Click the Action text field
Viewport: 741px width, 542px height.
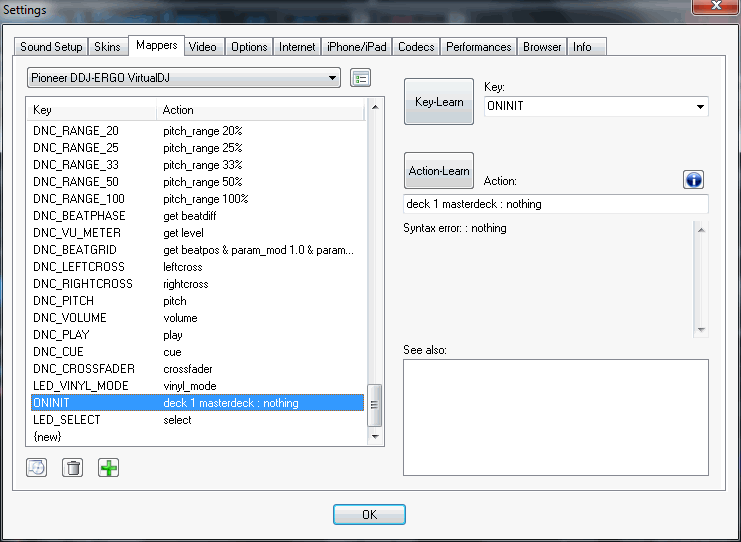555,204
